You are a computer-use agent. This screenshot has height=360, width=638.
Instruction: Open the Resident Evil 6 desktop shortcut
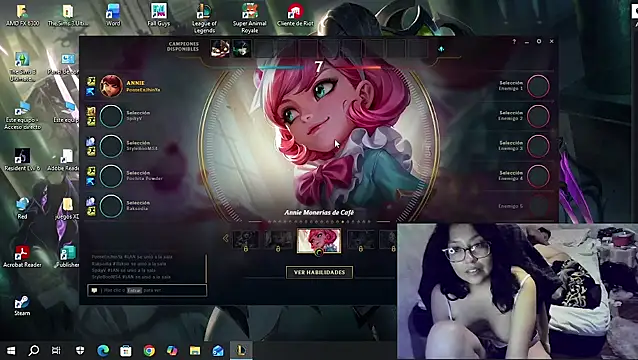[x=22, y=159]
